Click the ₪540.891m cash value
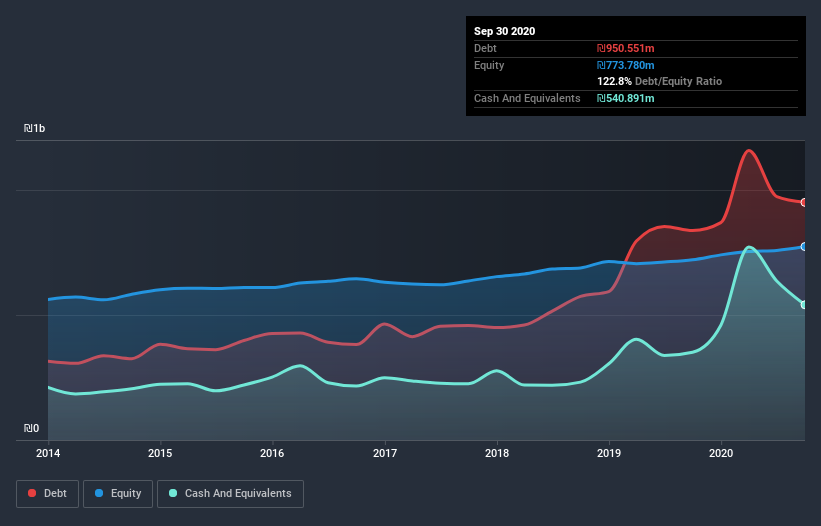 [x=626, y=98]
